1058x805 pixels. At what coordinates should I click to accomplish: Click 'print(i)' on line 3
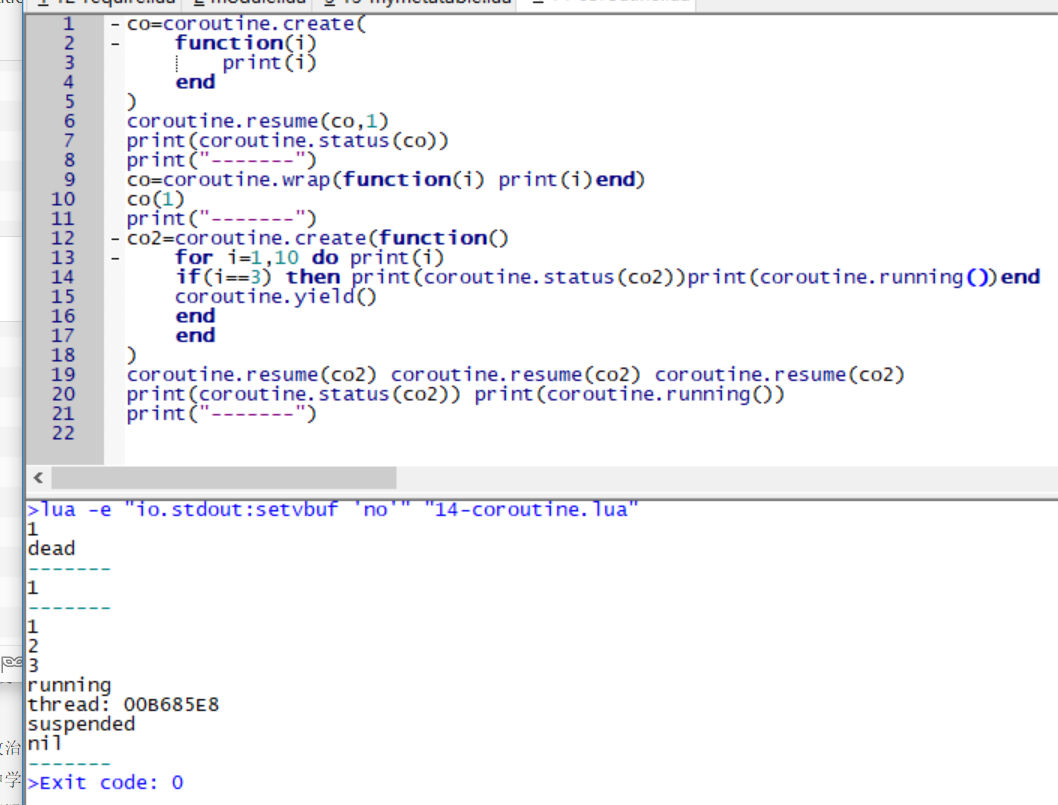[269, 63]
